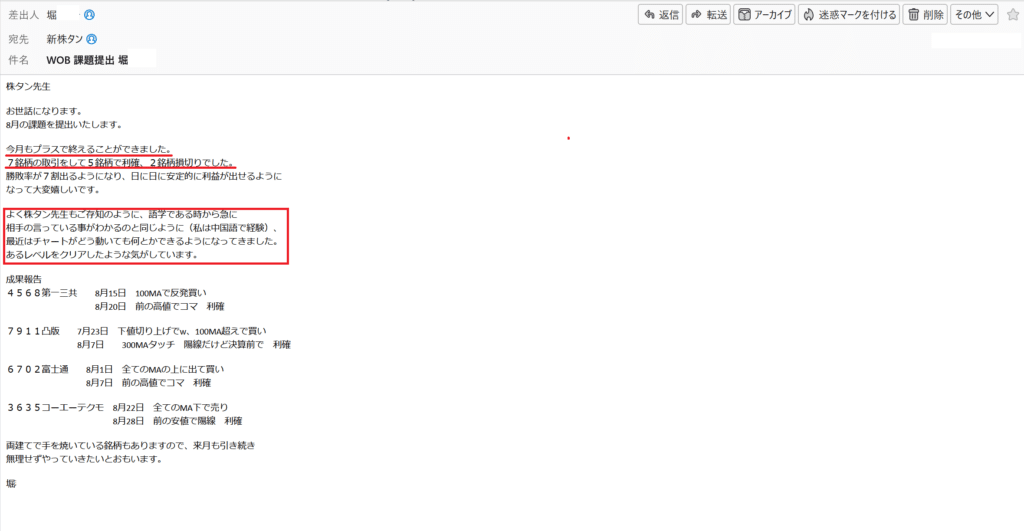Screen dimensions: 1024x531
Task: Delete the email with 削除
Action: (925, 15)
